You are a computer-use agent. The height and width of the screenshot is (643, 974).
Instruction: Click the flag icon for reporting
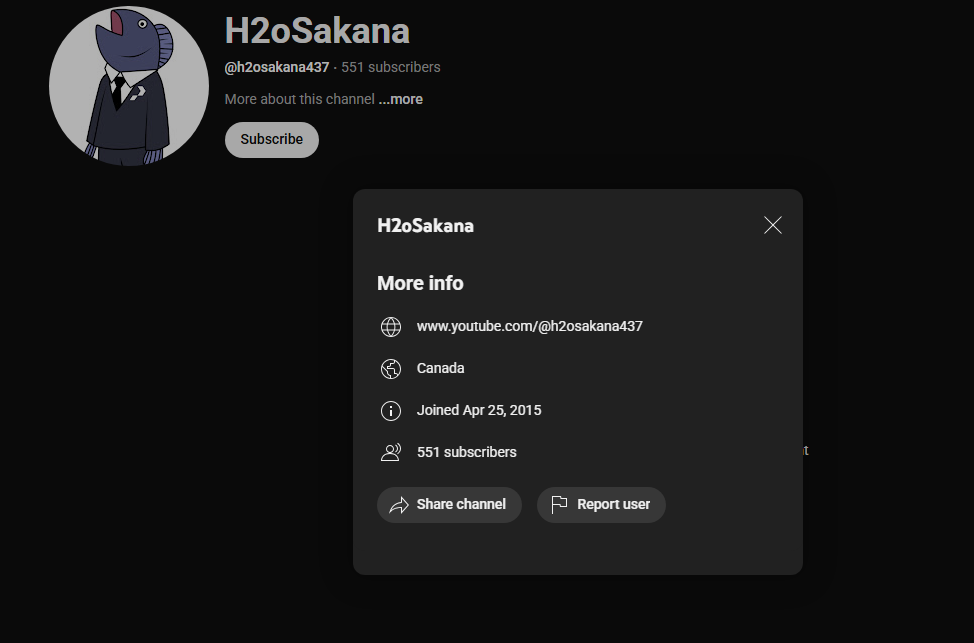tap(559, 505)
